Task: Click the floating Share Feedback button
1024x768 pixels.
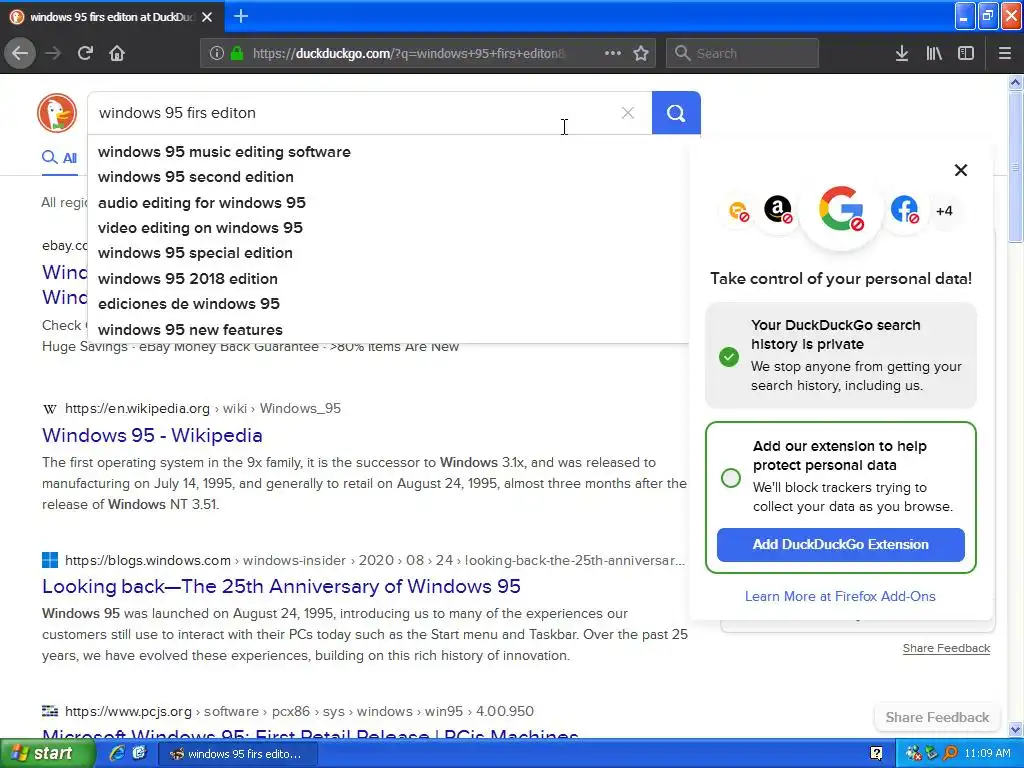Action: (x=937, y=717)
